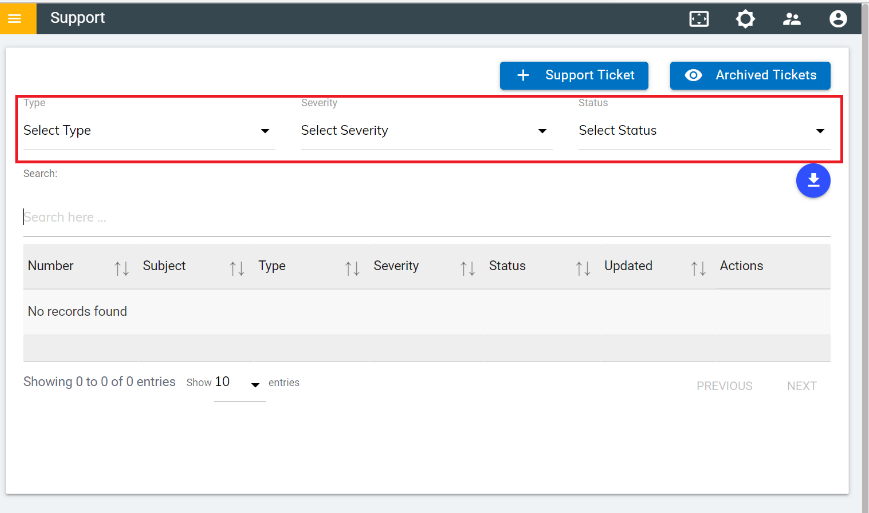The height and width of the screenshot is (513, 869).
Task: Sort tickets by Severity column
Action: pos(467,268)
